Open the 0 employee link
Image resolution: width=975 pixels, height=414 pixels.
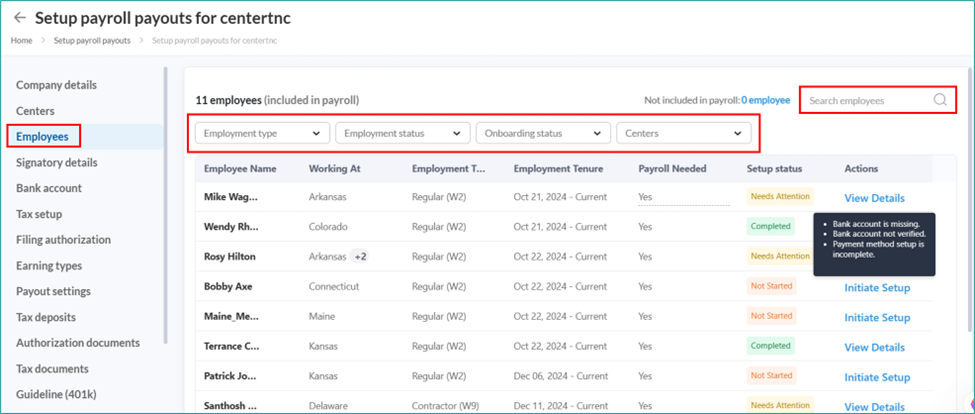765,100
